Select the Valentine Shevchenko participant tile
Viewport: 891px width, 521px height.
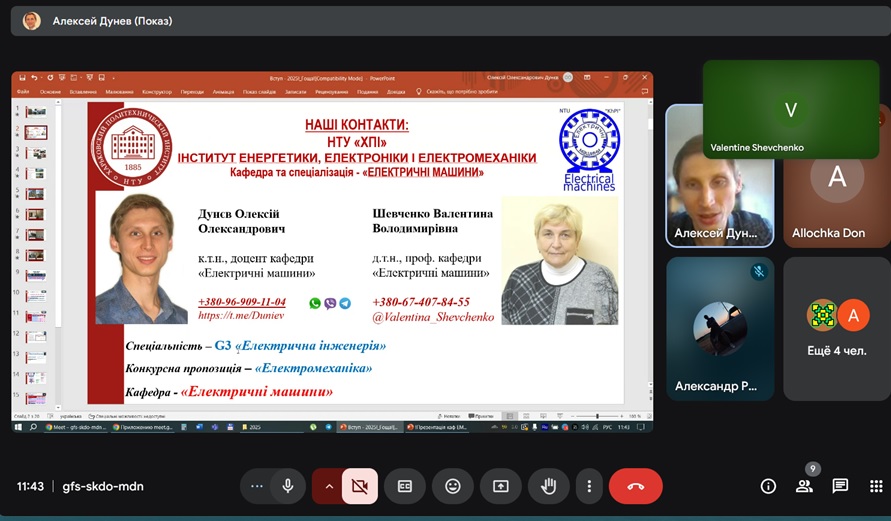(x=790, y=109)
